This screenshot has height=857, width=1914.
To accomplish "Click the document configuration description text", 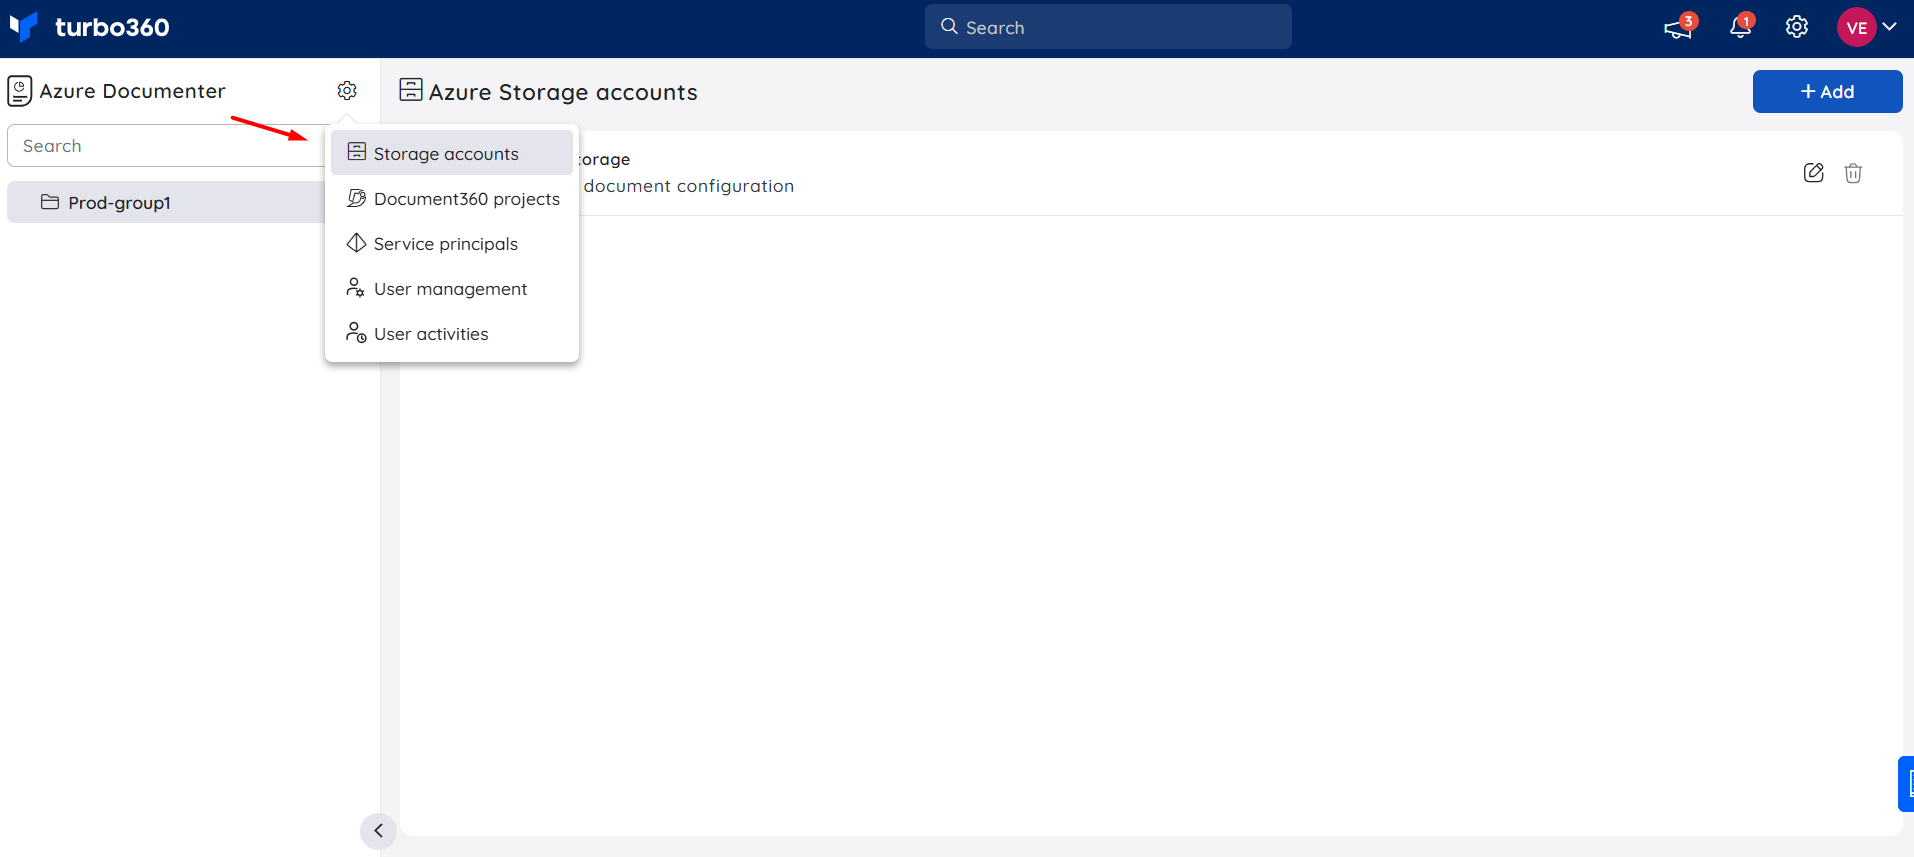I will [688, 186].
